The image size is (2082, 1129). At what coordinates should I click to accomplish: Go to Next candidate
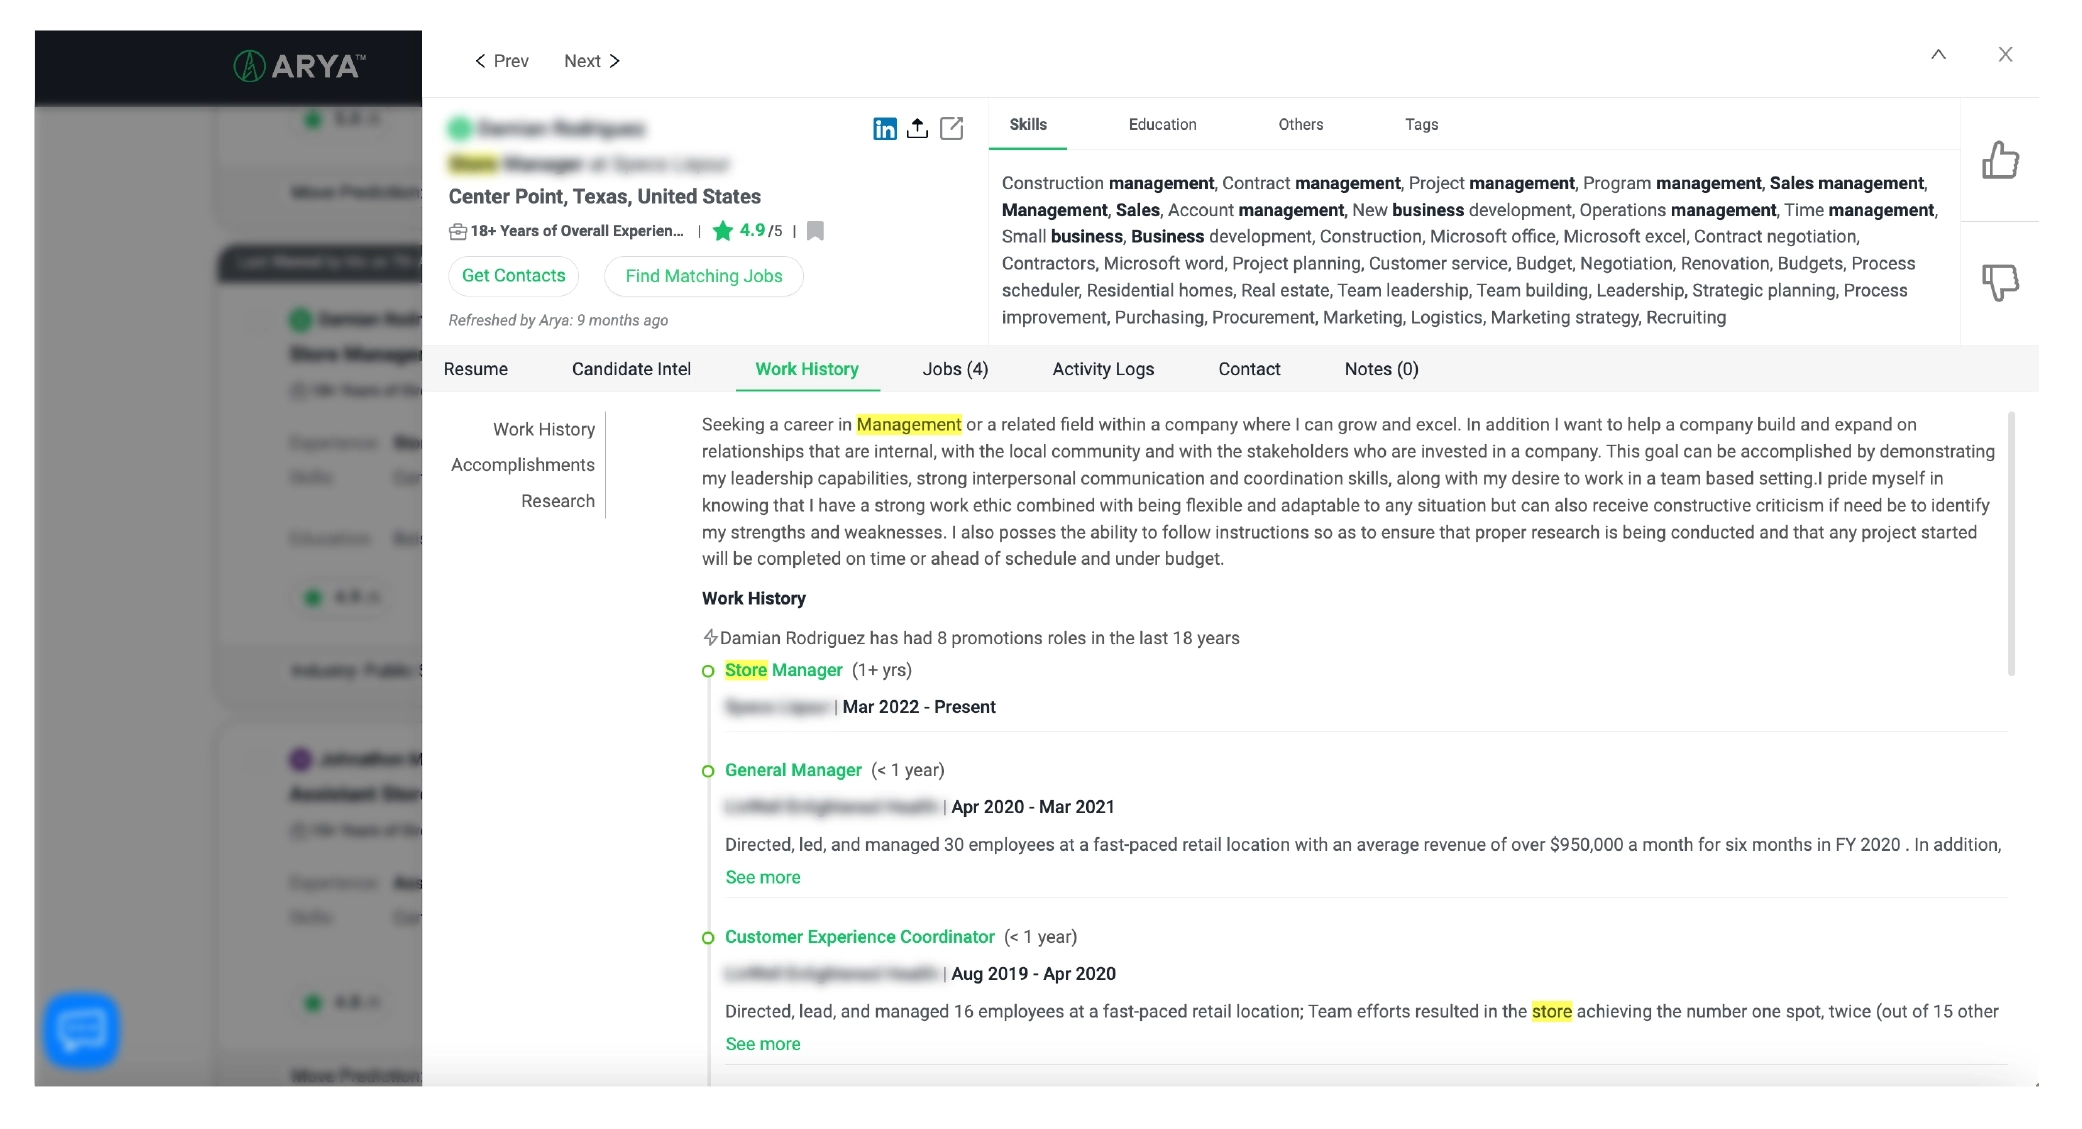[x=592, y=61]
